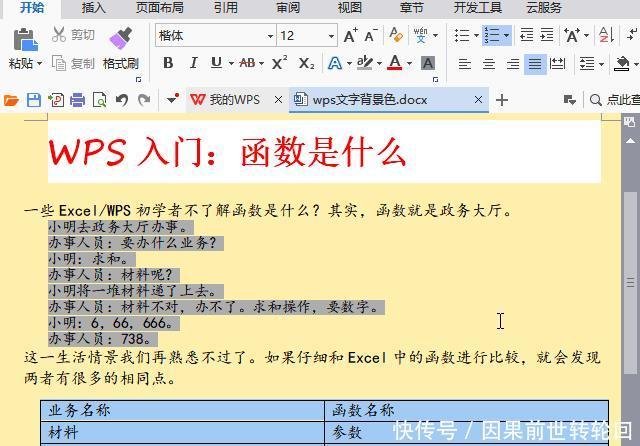Toggle superscript X² formatting
This screenshot has height=446, width=640.
(x=280, y=63)
